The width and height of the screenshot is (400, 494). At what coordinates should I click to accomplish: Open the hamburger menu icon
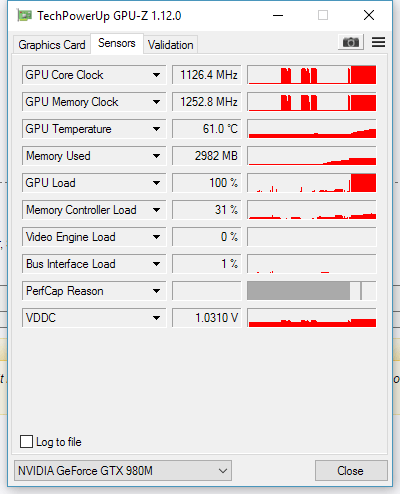coord(378,42)
